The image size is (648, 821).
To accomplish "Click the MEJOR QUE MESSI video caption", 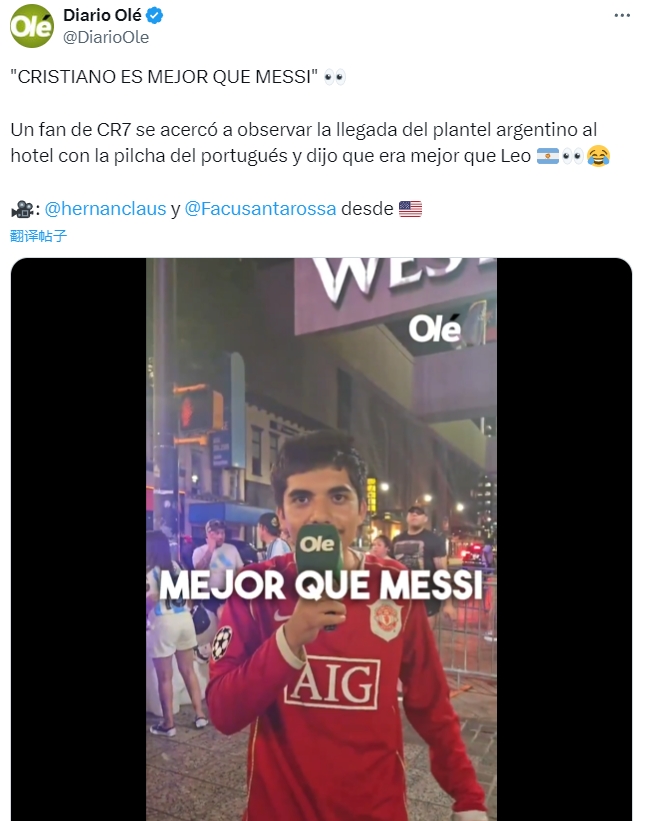I will pos(320,584).
